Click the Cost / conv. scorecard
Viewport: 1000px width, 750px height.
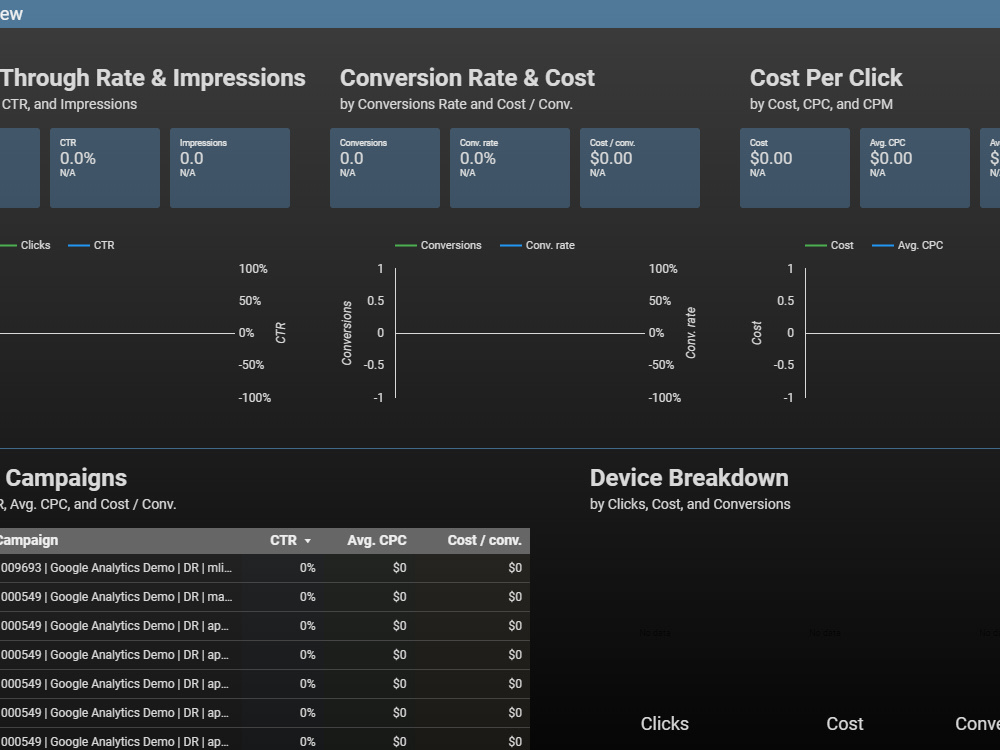coord(640,168)
